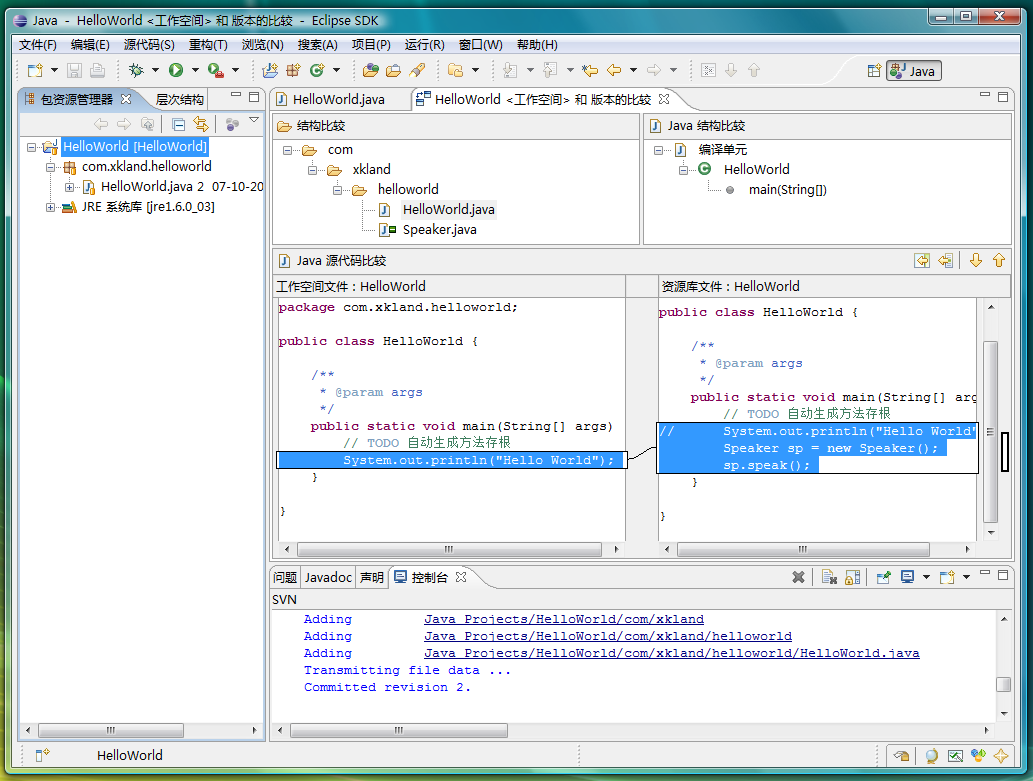1033x781 pixels.
Task: Click Copy All Non-Conflicting Changes icon in compare pane
Action: [922, 260]
